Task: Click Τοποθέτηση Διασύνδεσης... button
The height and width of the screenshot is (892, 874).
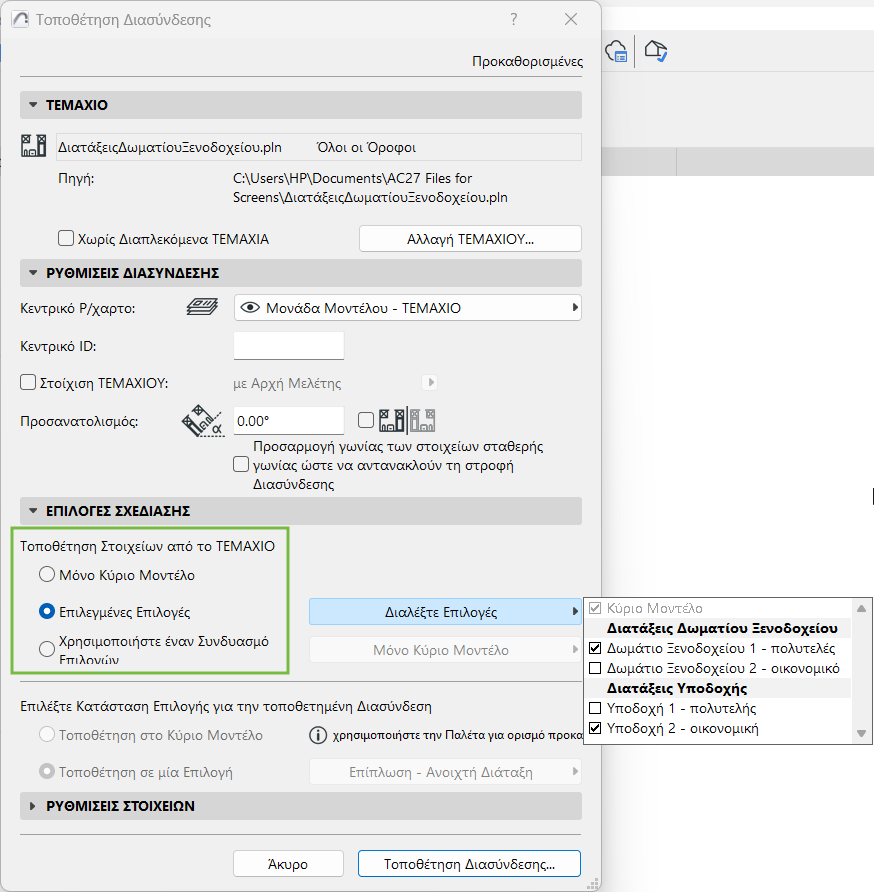Action: coord(469,864)
